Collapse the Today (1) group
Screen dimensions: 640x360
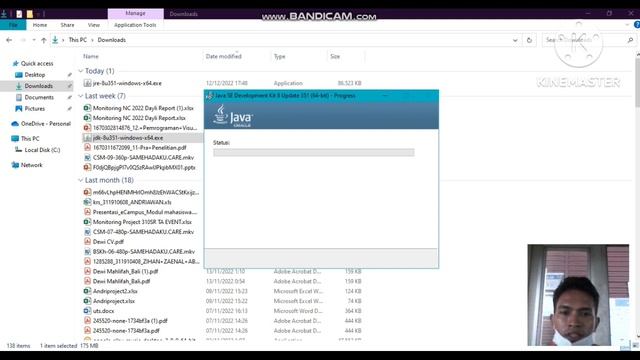pyautogui.click(x=80, y=71)
